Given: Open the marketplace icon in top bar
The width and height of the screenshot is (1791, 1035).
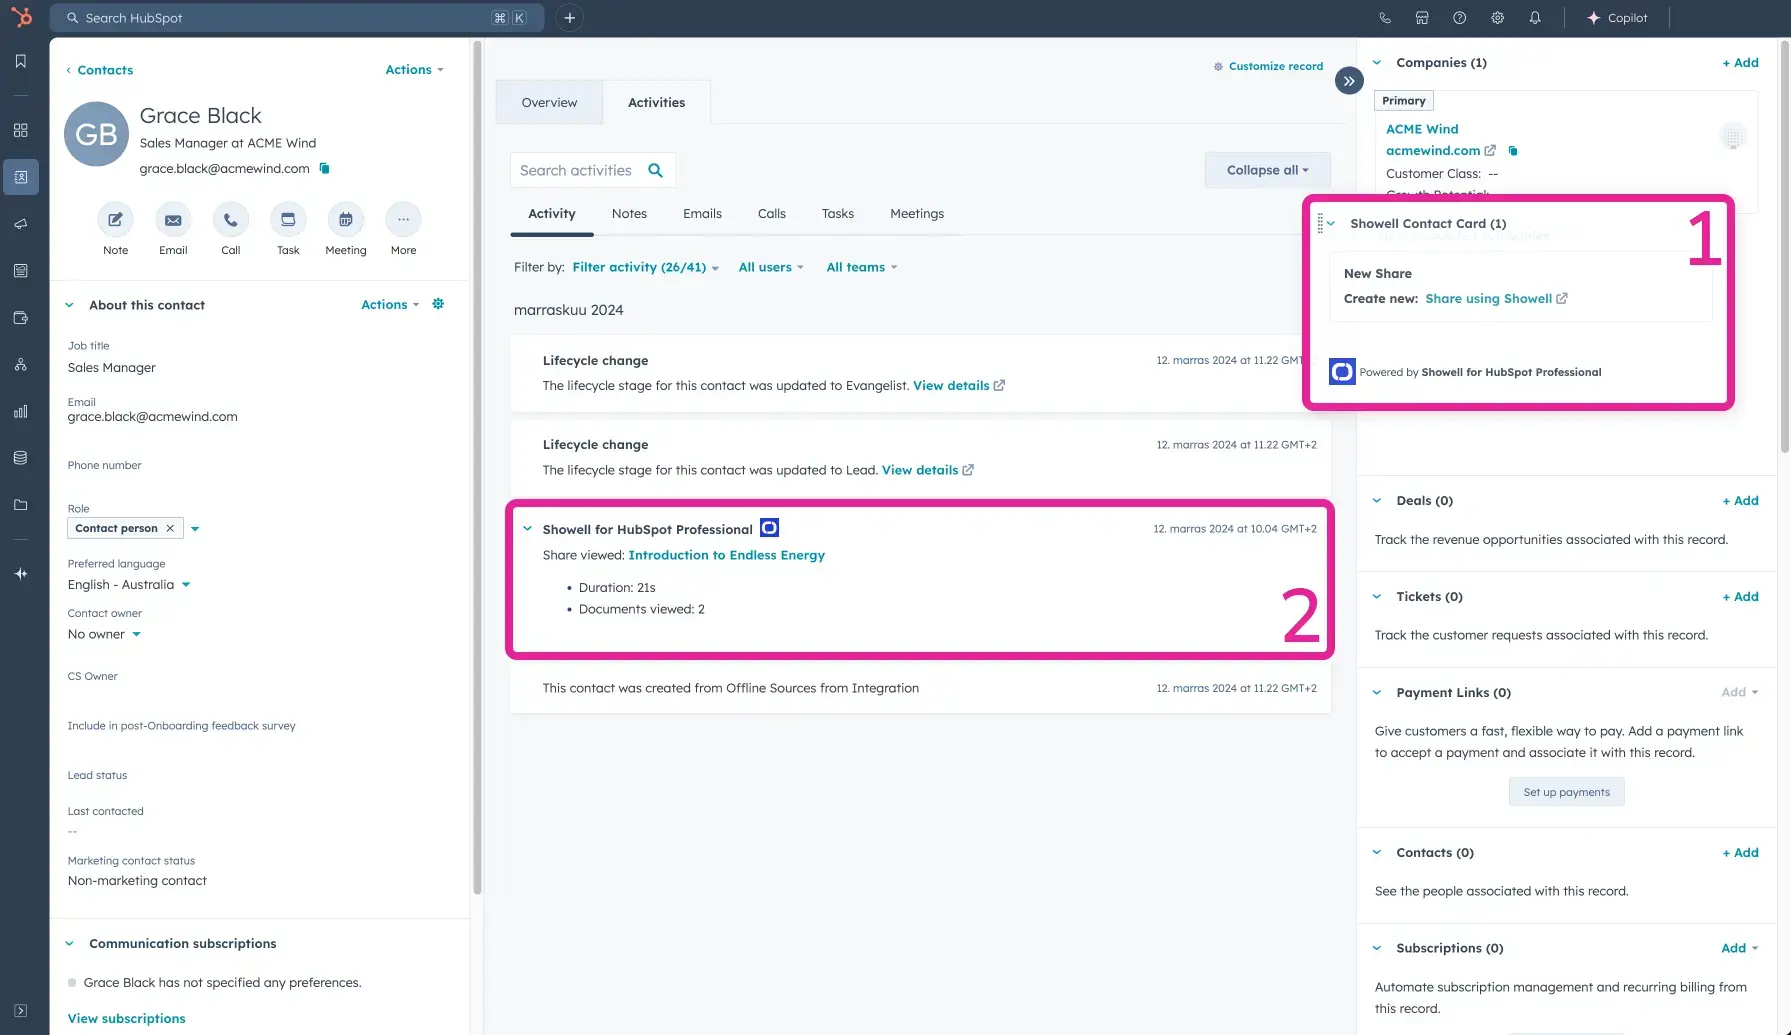Looking at the screenshot, I should pyautogui.click(x=1422, y=18).
